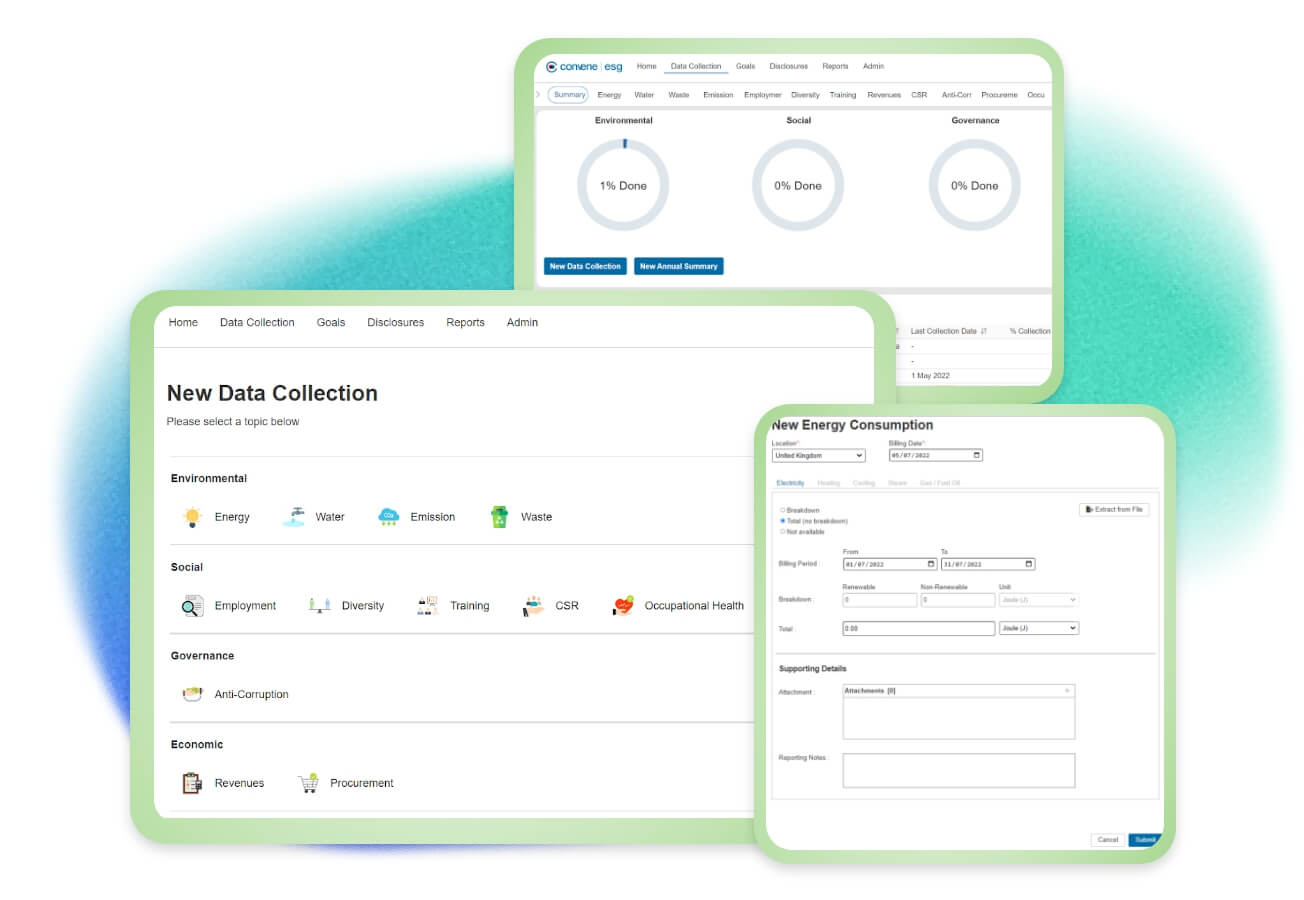Select the Procurement shopping cart icon

point(308,783)
